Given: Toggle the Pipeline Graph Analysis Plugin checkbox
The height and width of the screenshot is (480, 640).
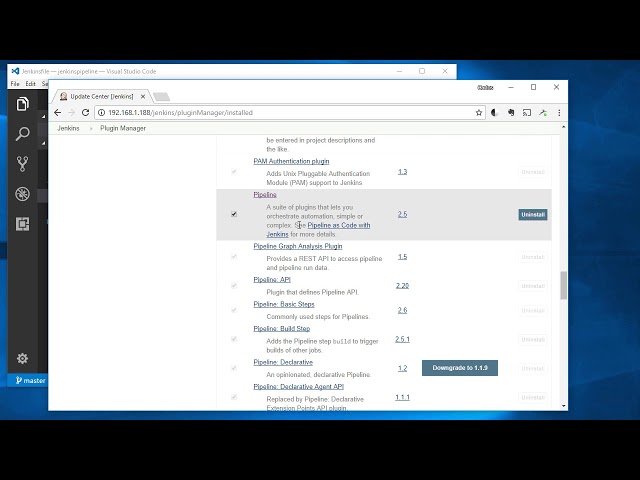Looking at the screenshot, I should pyautogui.click(x=234, y=257).
